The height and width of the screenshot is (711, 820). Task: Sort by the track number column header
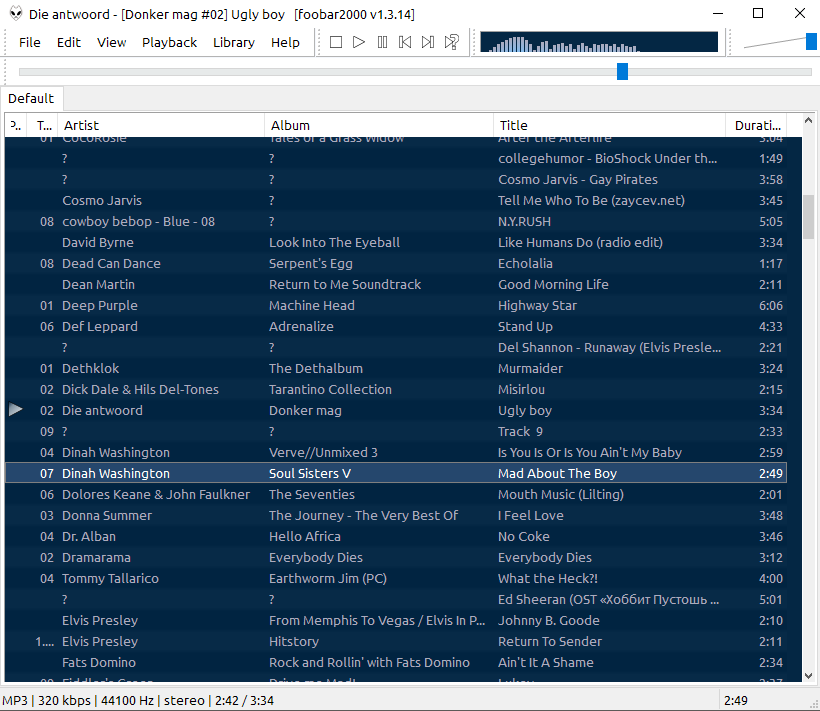[44, 125]
